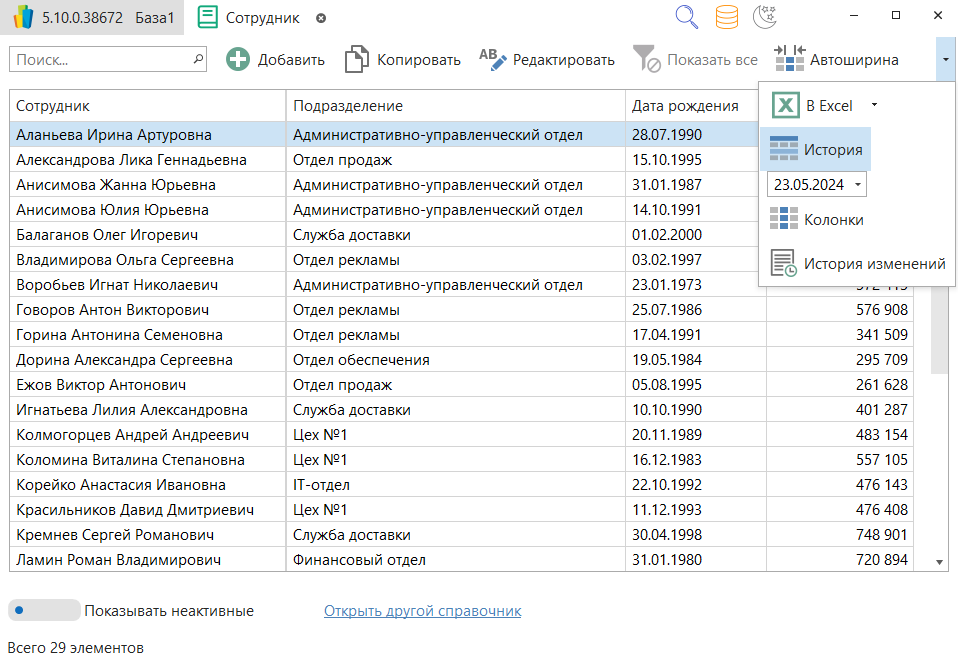Close the Сотрудник tab

pyautogui.click(x=320, y=18)
